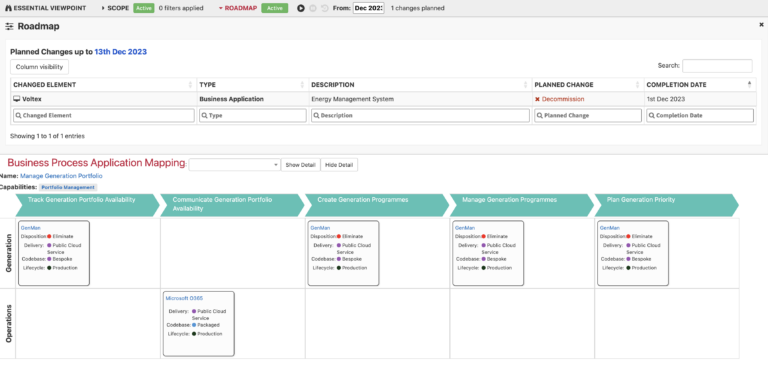This screenshot has height=366, width=768.
Task: Start the roadmap play button
Action: [x=301, y=8]
